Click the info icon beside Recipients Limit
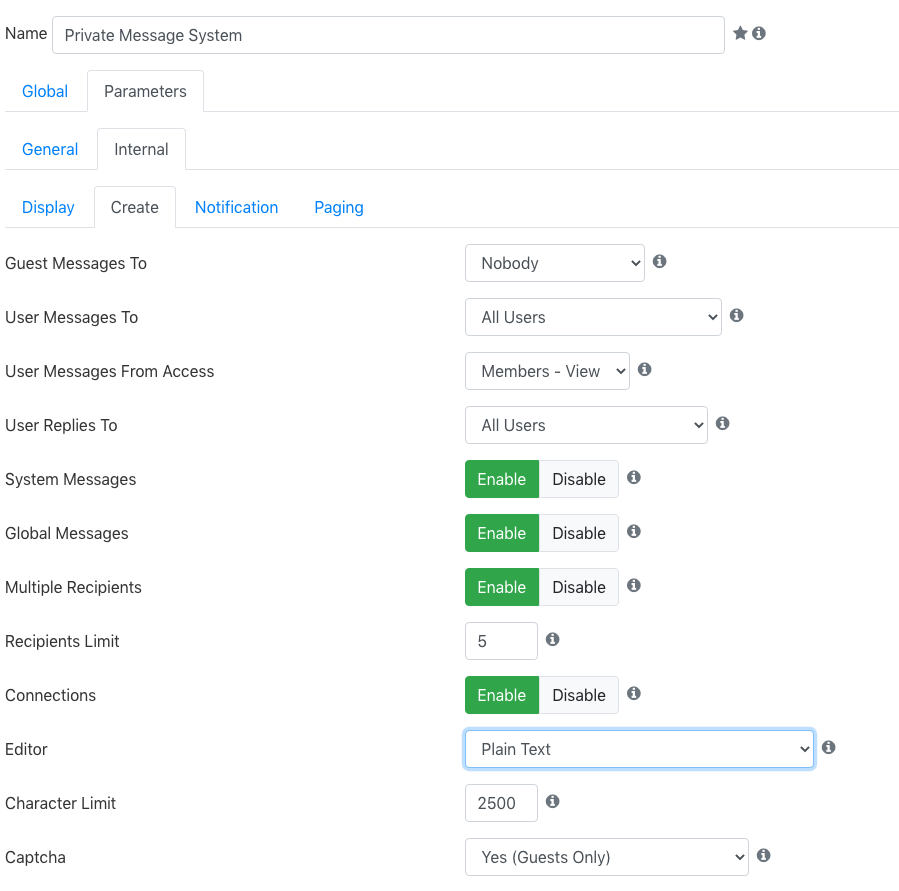The image size is (899, 891). 552,639
